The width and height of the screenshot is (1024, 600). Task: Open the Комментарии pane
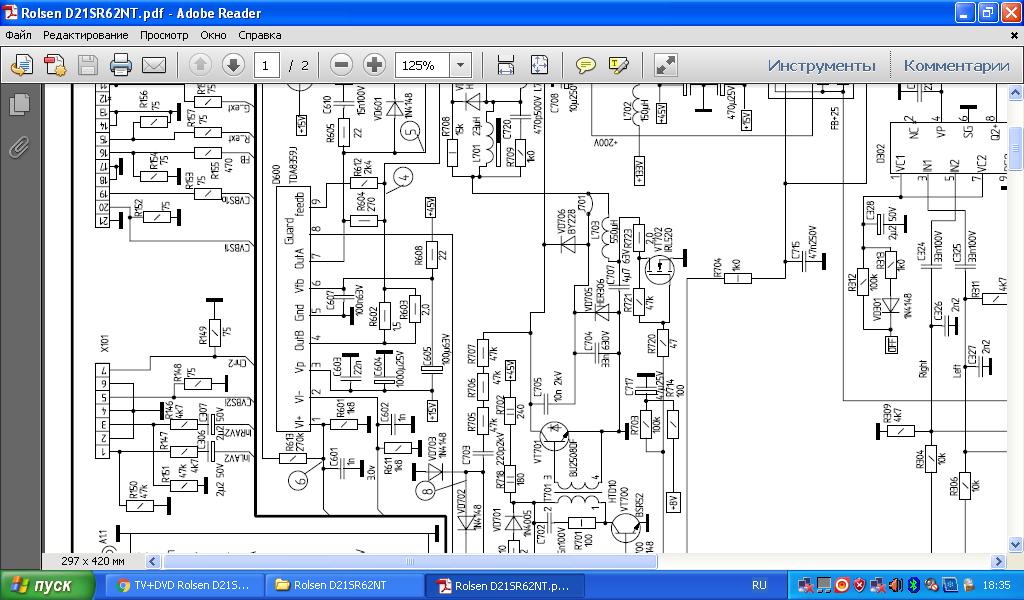[x=956, y=66]
